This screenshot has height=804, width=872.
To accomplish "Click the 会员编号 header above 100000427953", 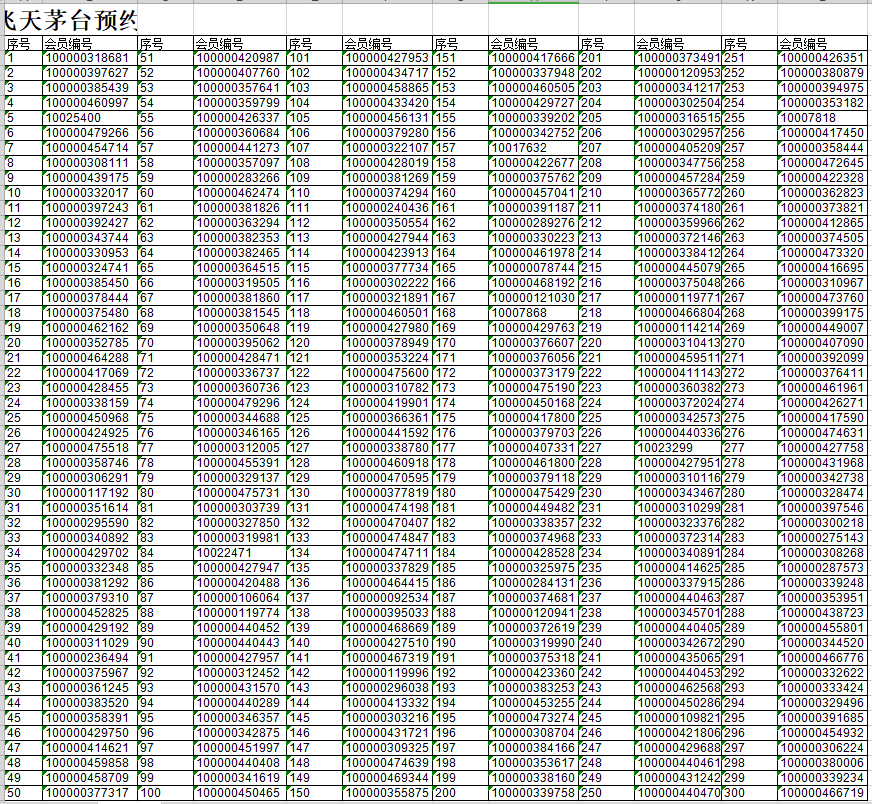I will click(388, 44).
